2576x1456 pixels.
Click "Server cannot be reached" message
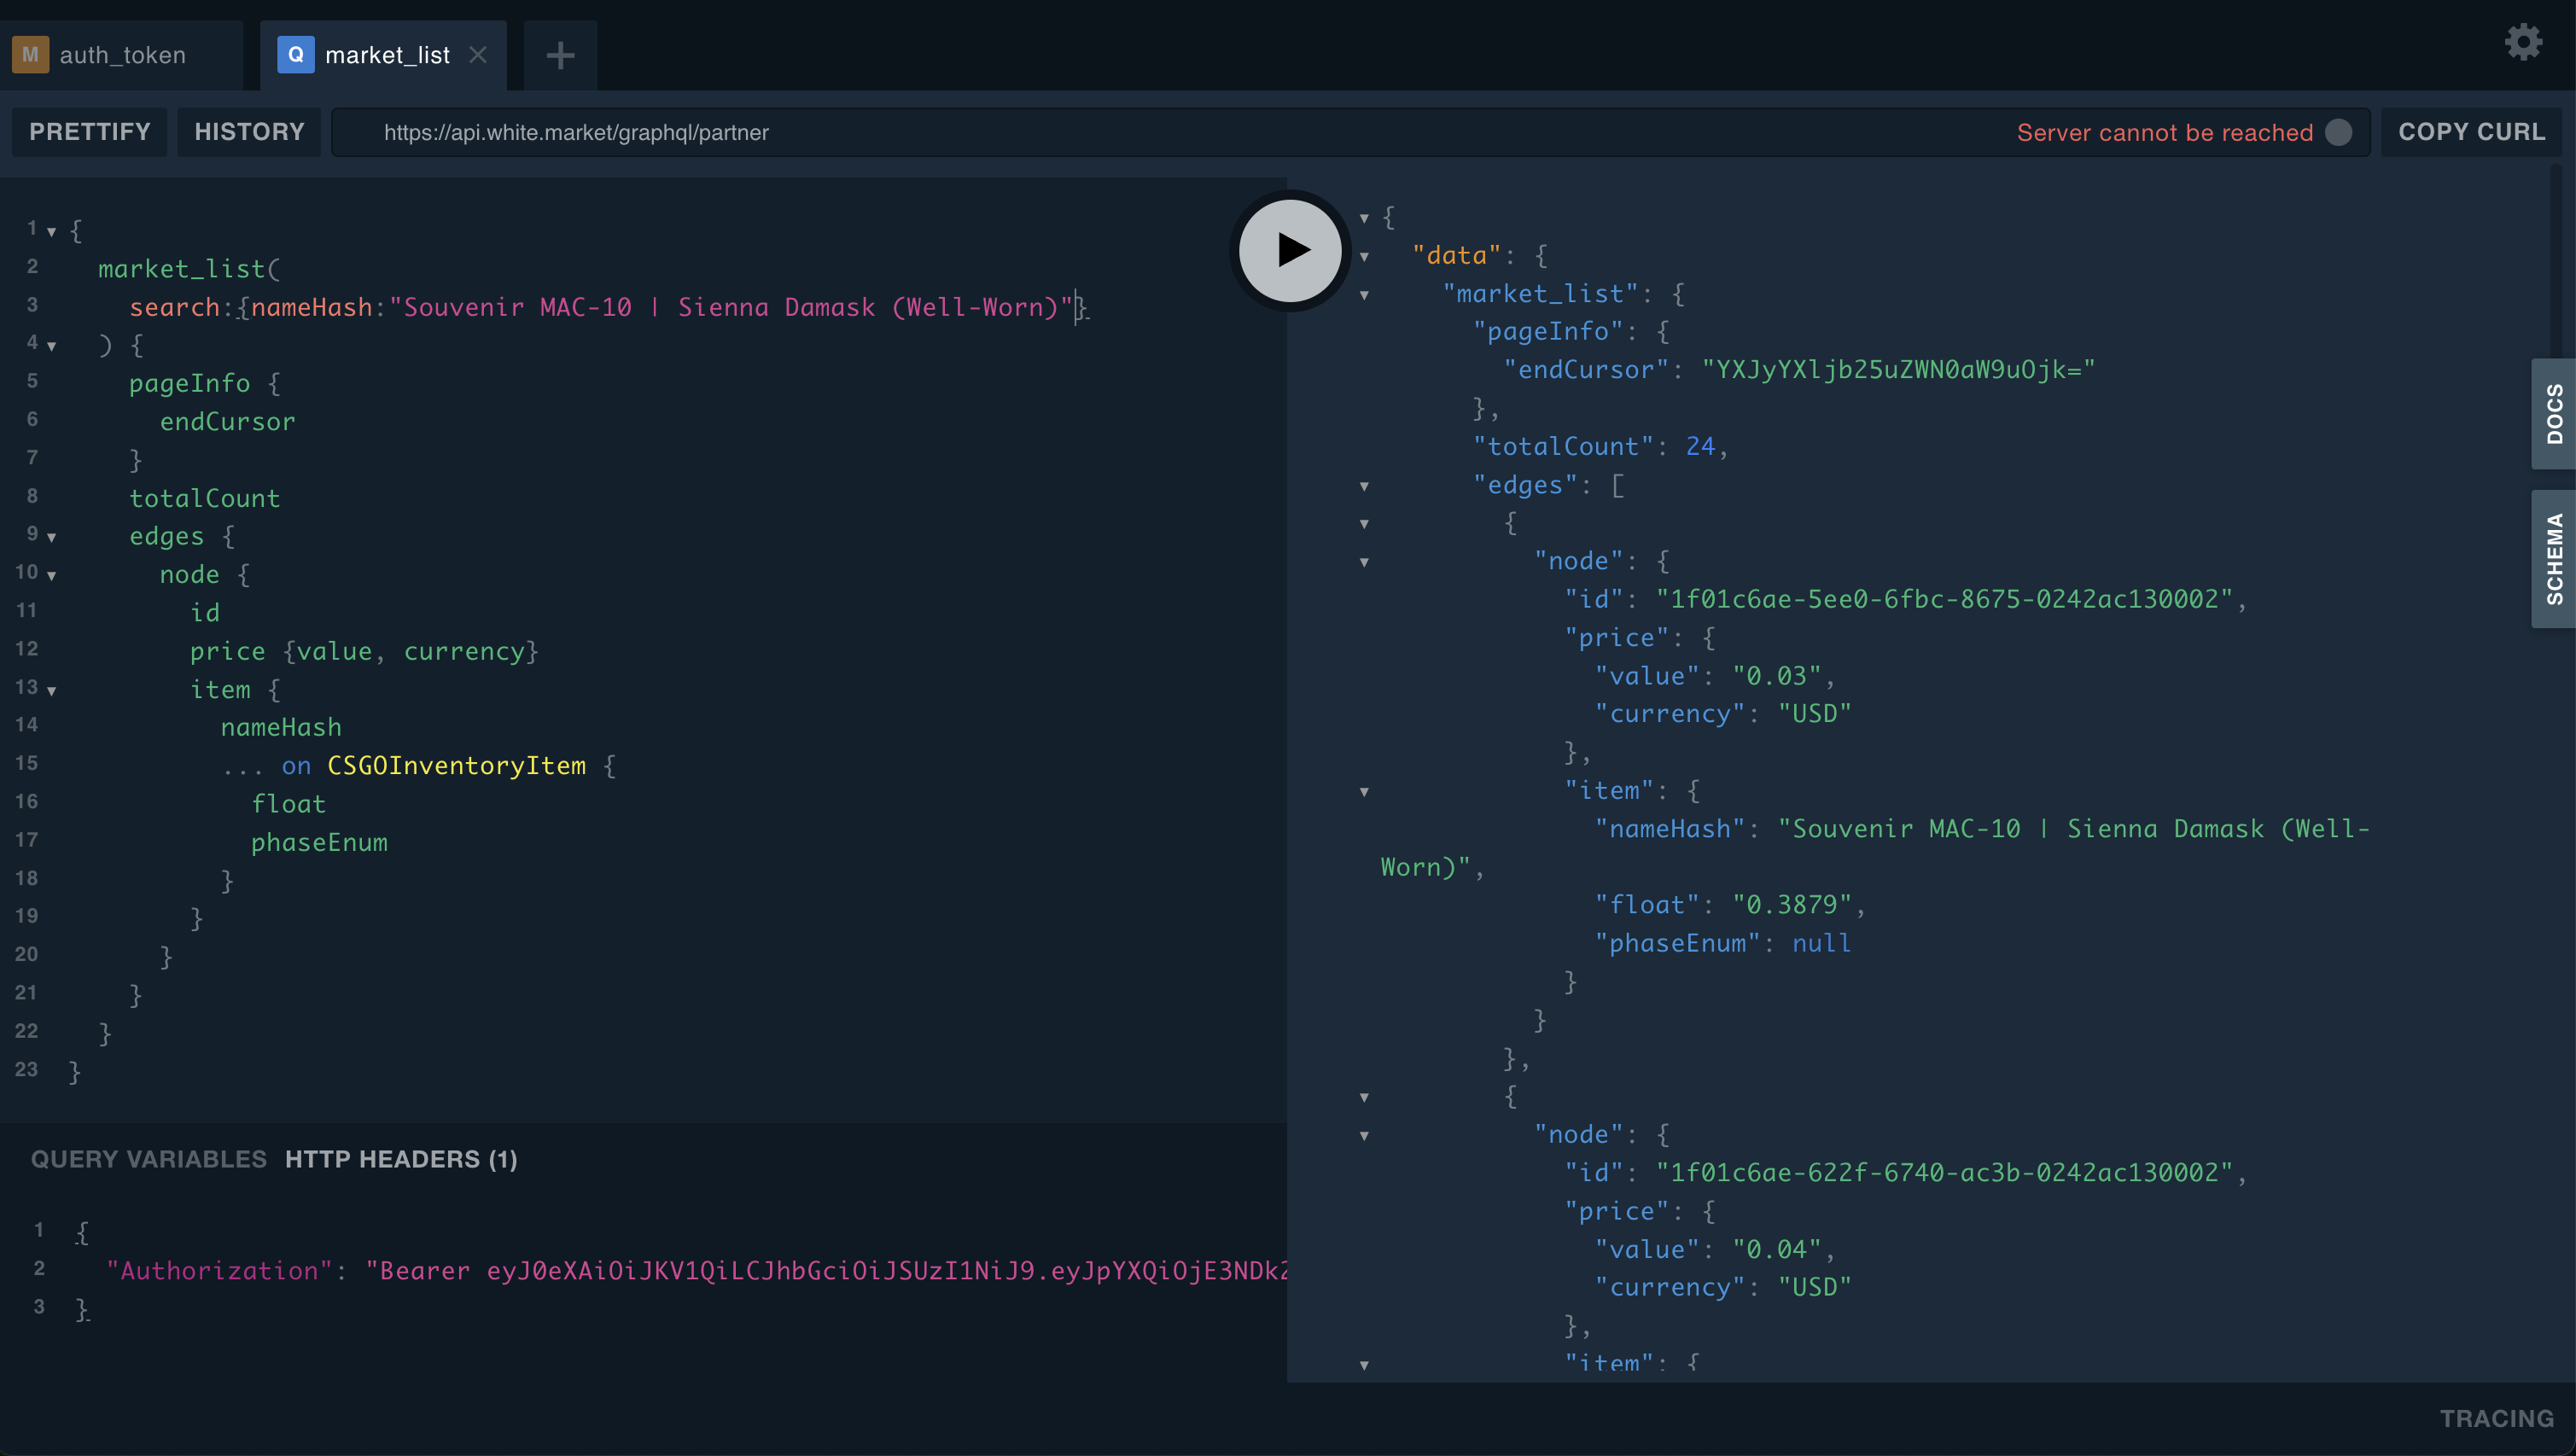pyautogui.click(x=2165, y=132)
